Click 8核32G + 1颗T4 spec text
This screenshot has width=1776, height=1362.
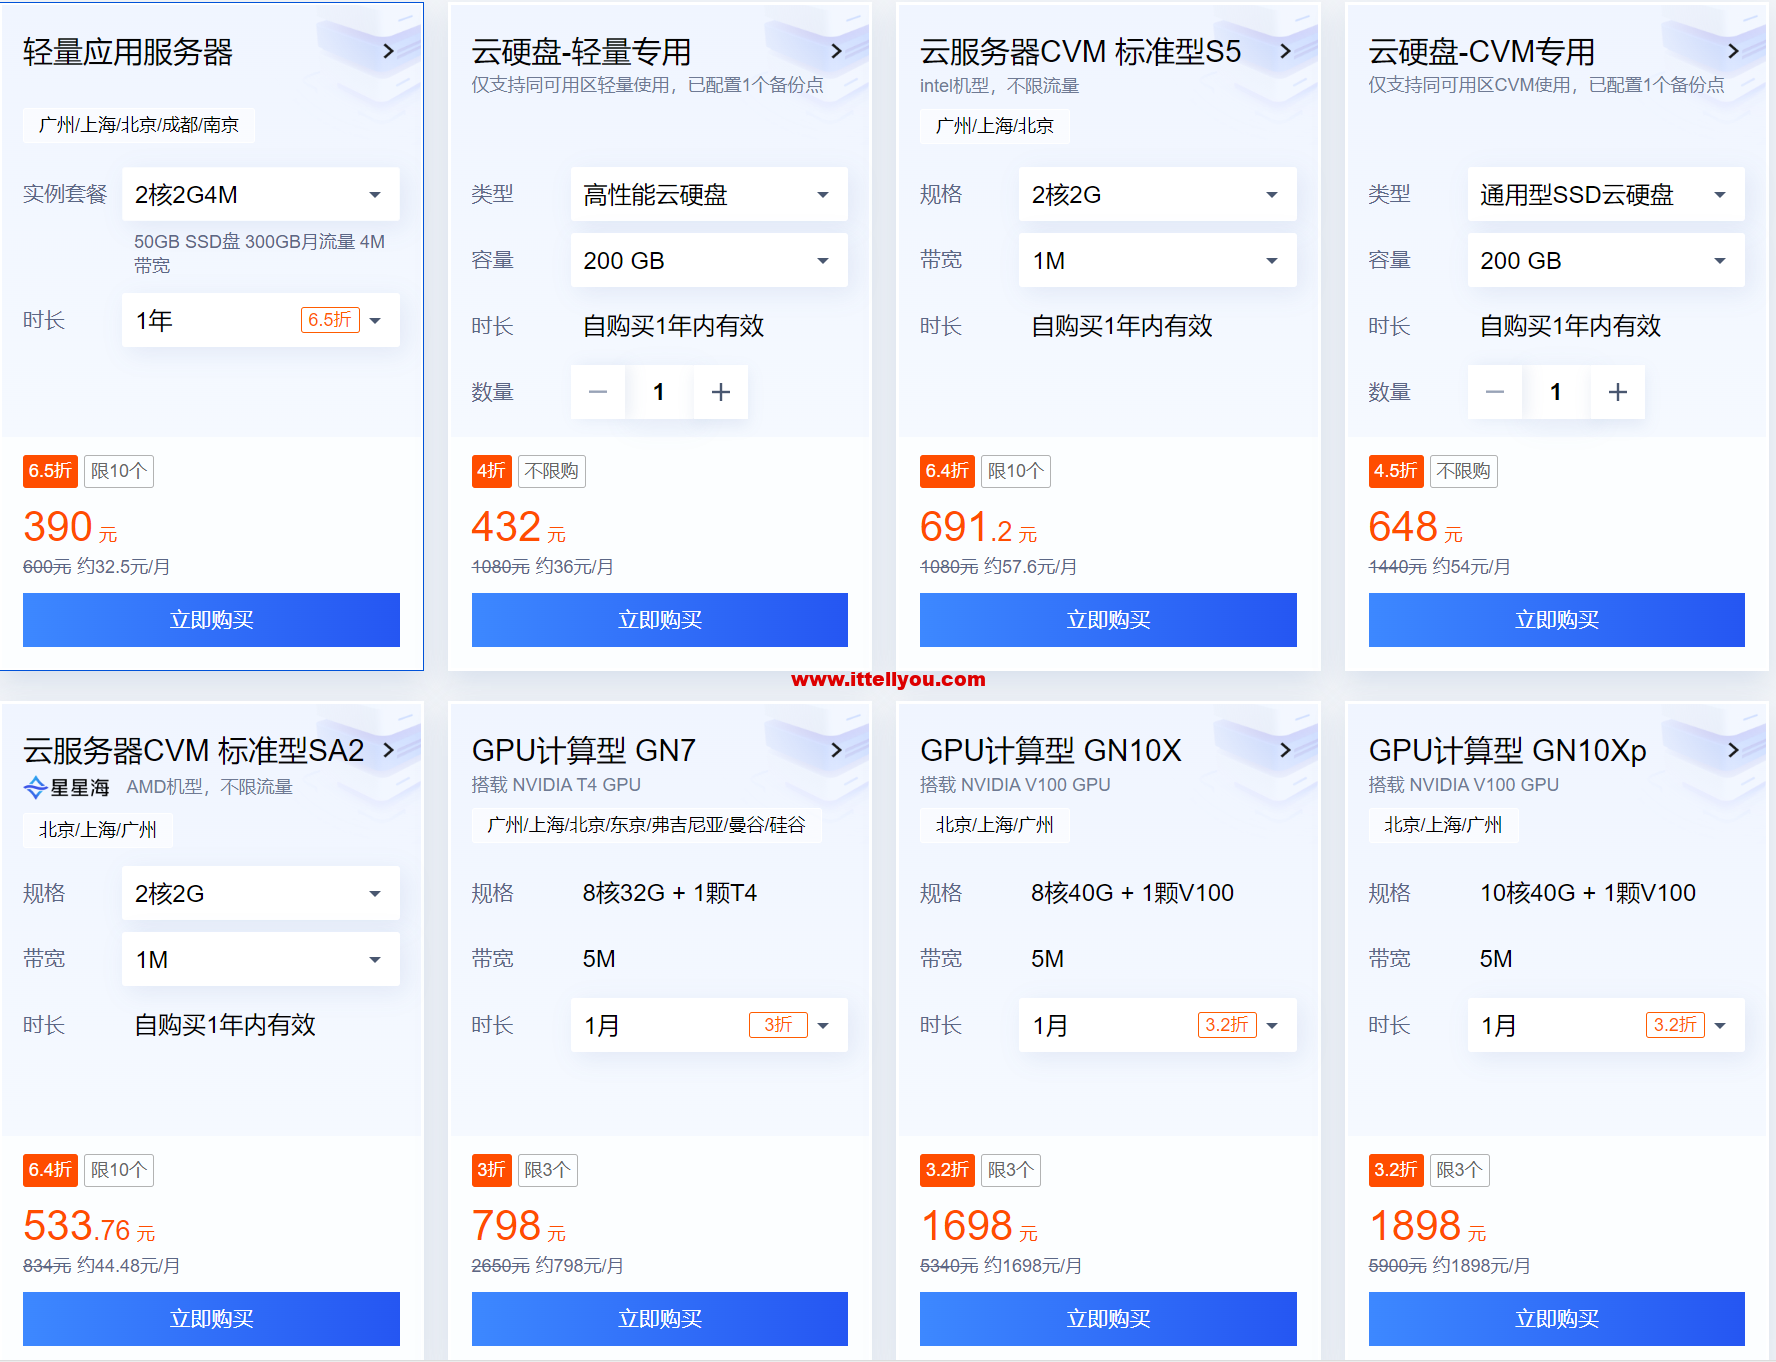coord(670,893)
